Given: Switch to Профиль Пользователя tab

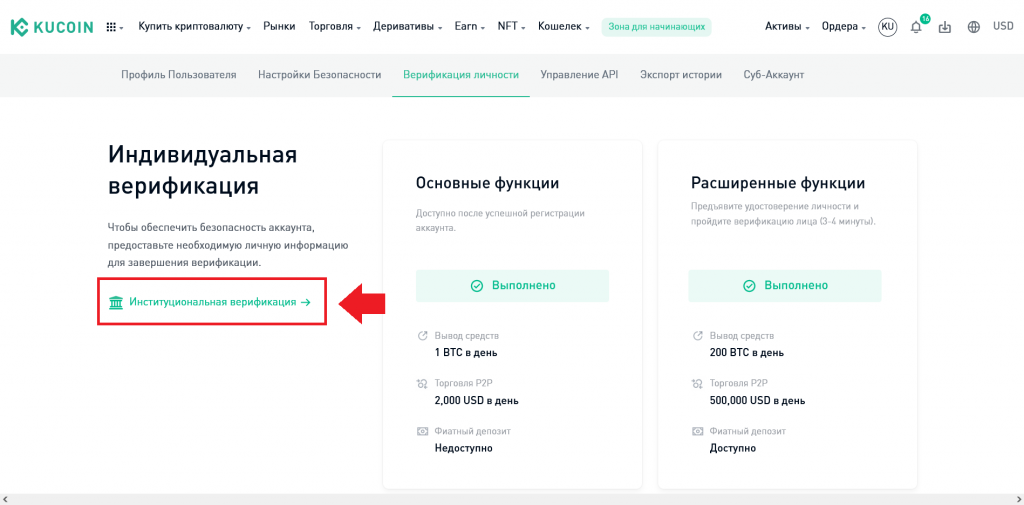Looking at the screenshot, I should pos(179,75).
